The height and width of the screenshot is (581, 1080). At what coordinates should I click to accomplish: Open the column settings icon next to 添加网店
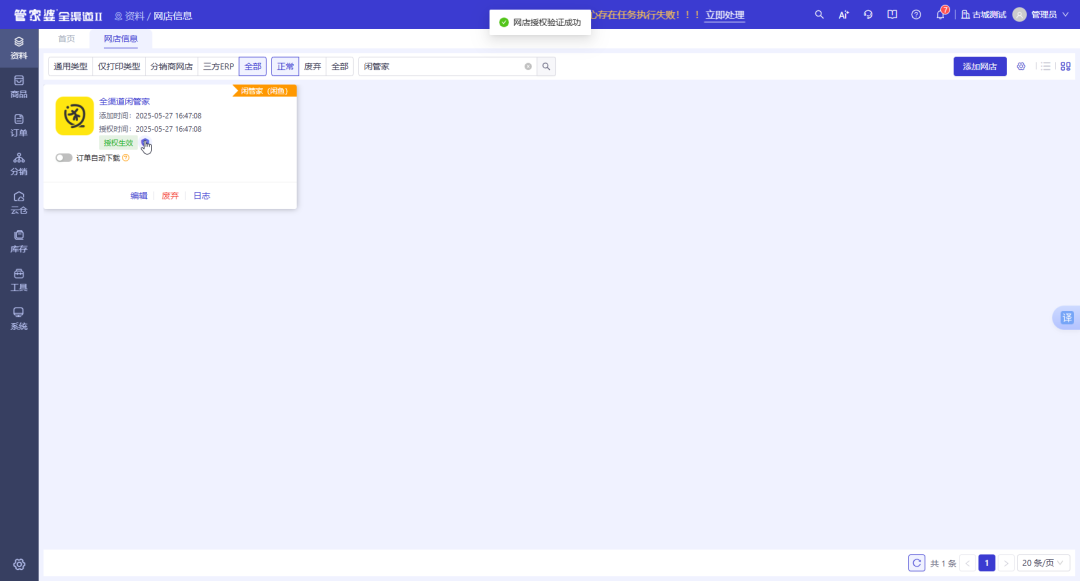point(1021,66)
